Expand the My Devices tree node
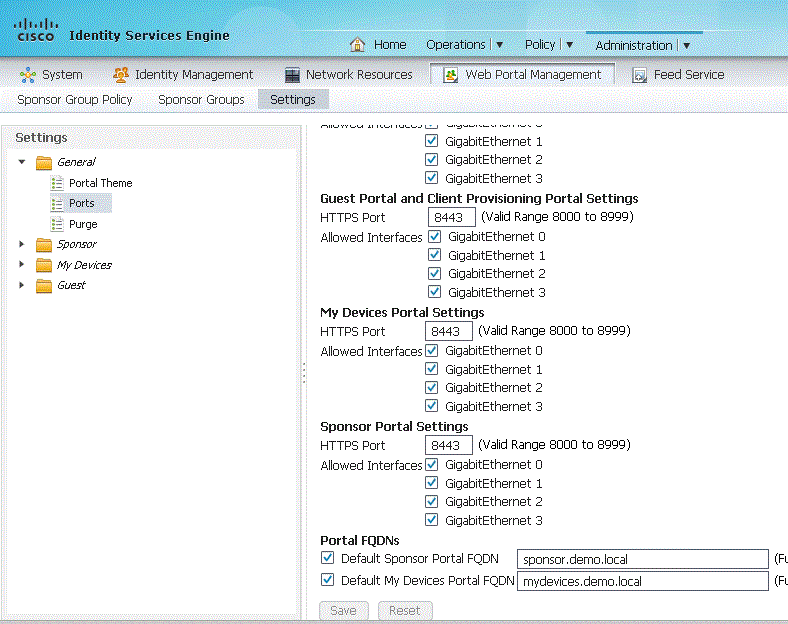This screenshot has height=624, width=788. coord(22,265)
